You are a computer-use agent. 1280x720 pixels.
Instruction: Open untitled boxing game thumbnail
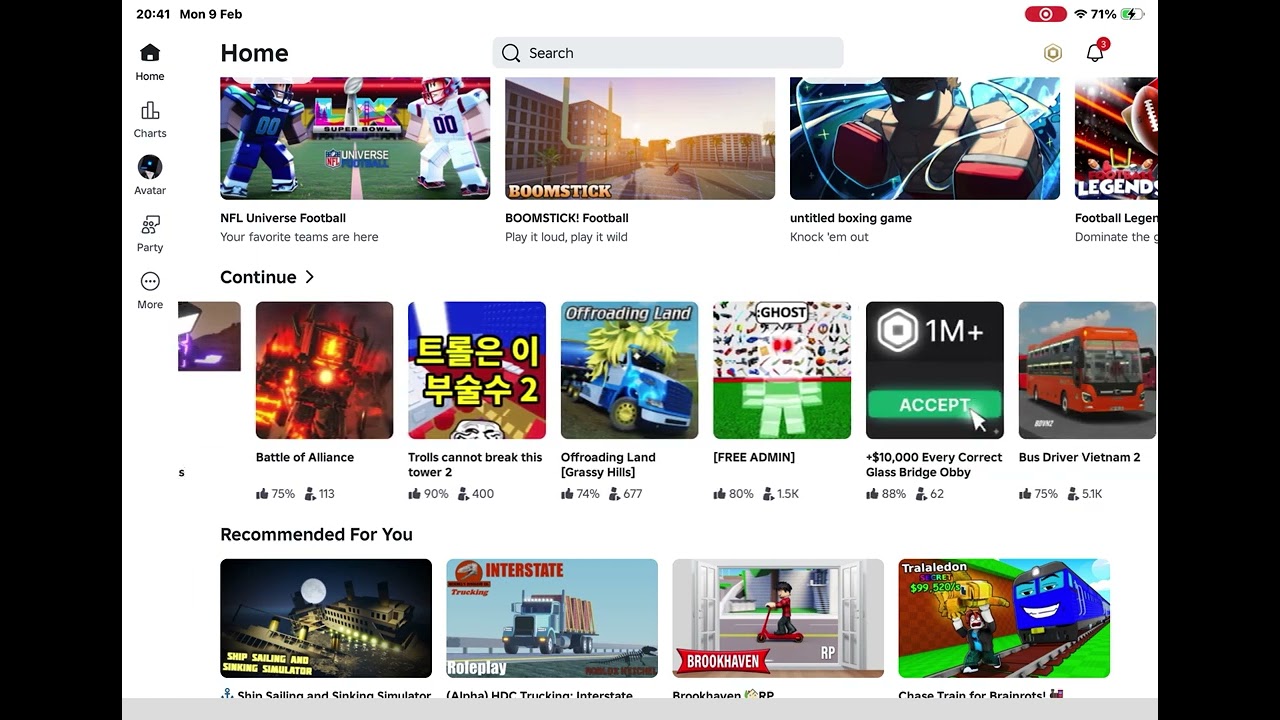click(925, 139)
